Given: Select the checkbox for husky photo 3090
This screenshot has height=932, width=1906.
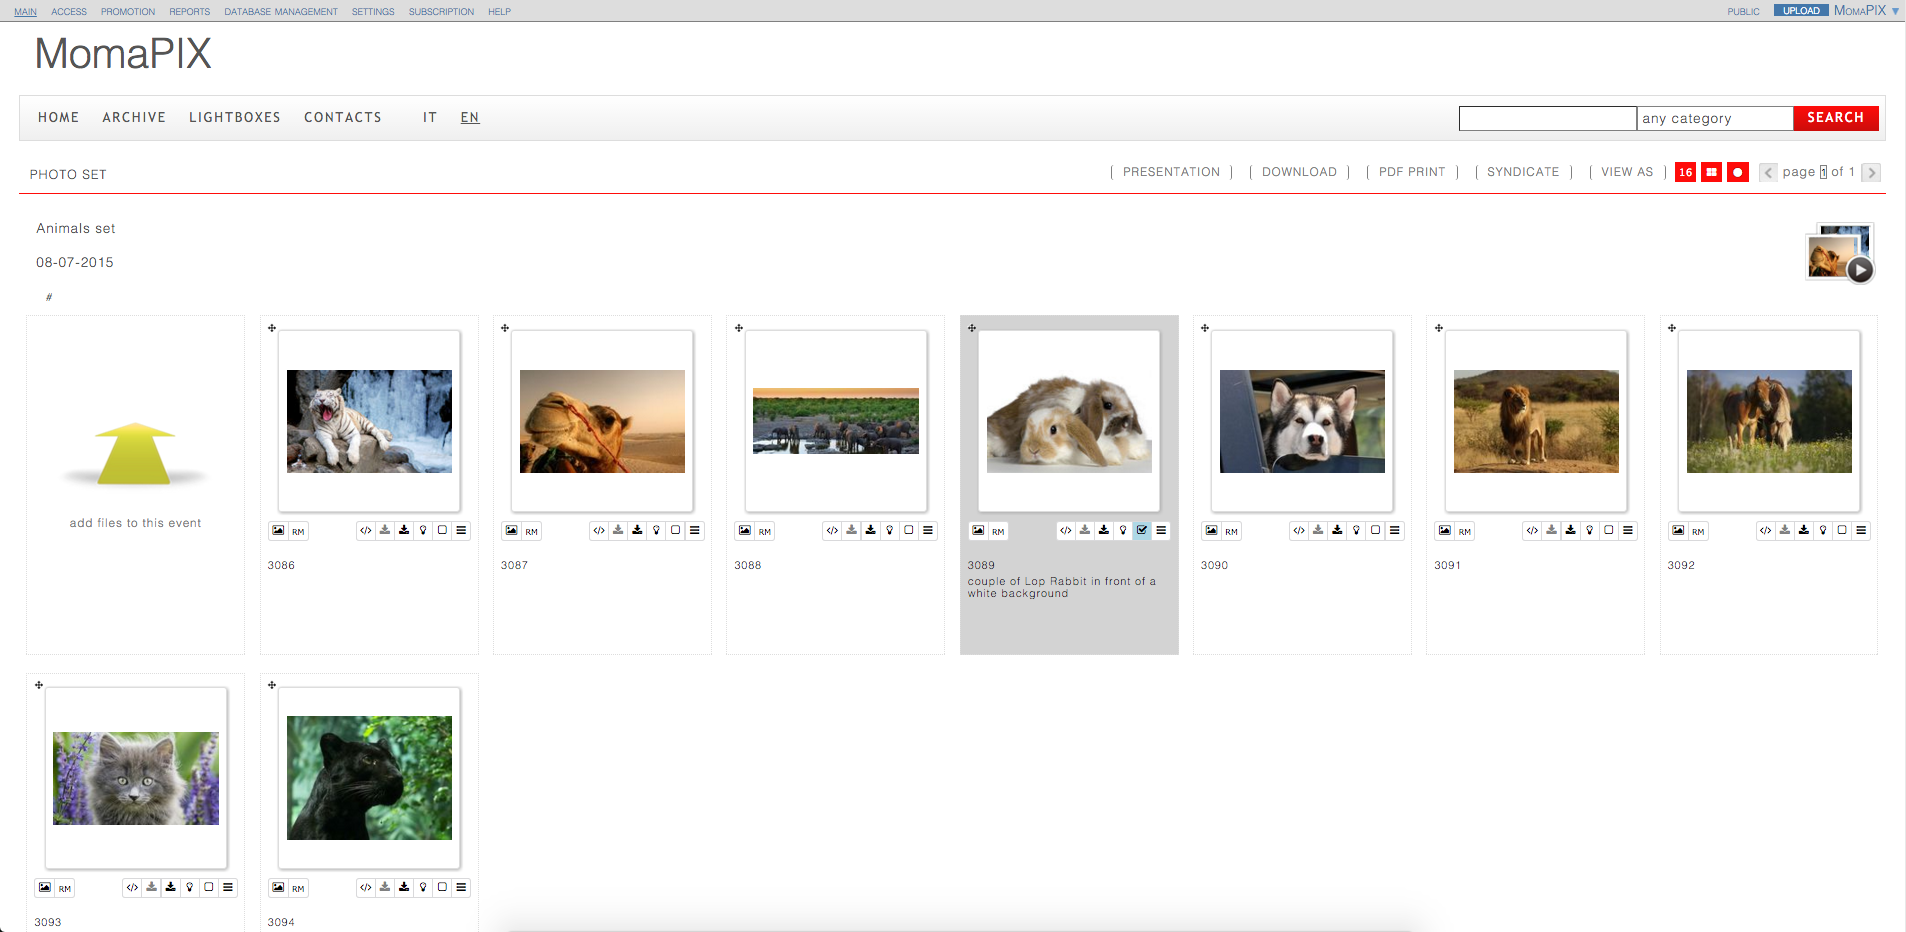Looking at the screenshot, I should click(1375, 531).
